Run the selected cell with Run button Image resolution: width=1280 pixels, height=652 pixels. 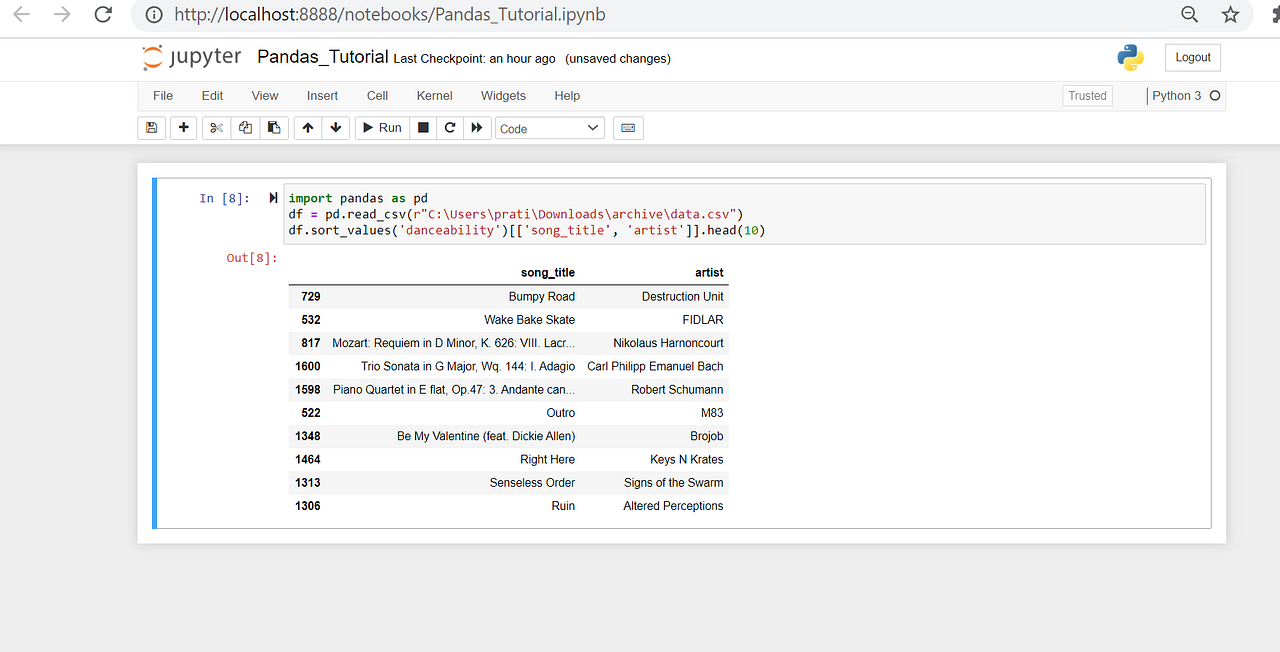(381, 127)
